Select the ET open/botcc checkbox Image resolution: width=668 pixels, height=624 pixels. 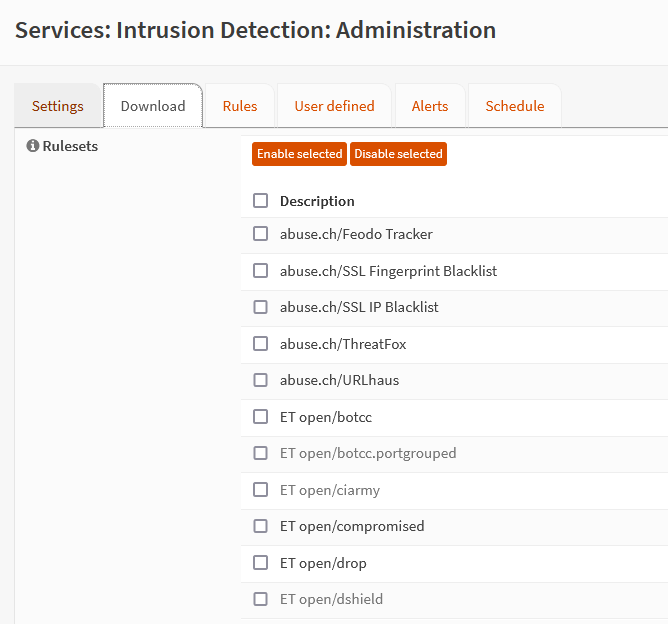coord(261,417)
